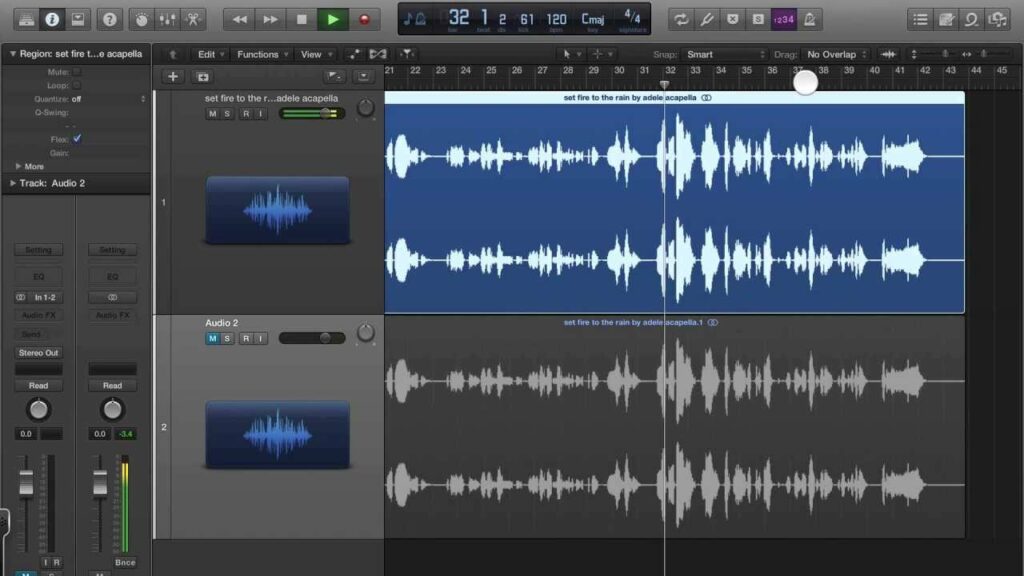The image size is (1024, 576).
Task: Toggle the Solo S transport button
Action: click(758, 20)
